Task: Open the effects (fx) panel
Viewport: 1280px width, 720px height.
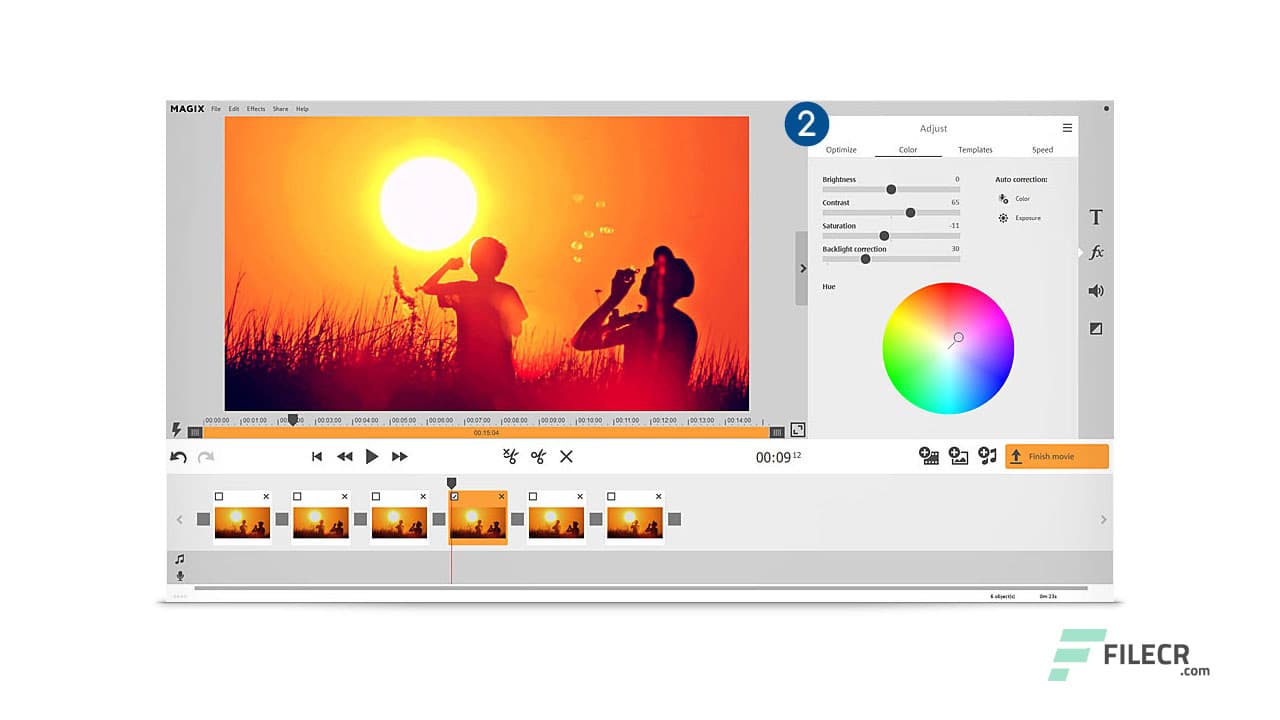Action: [x=1095, y=253]
